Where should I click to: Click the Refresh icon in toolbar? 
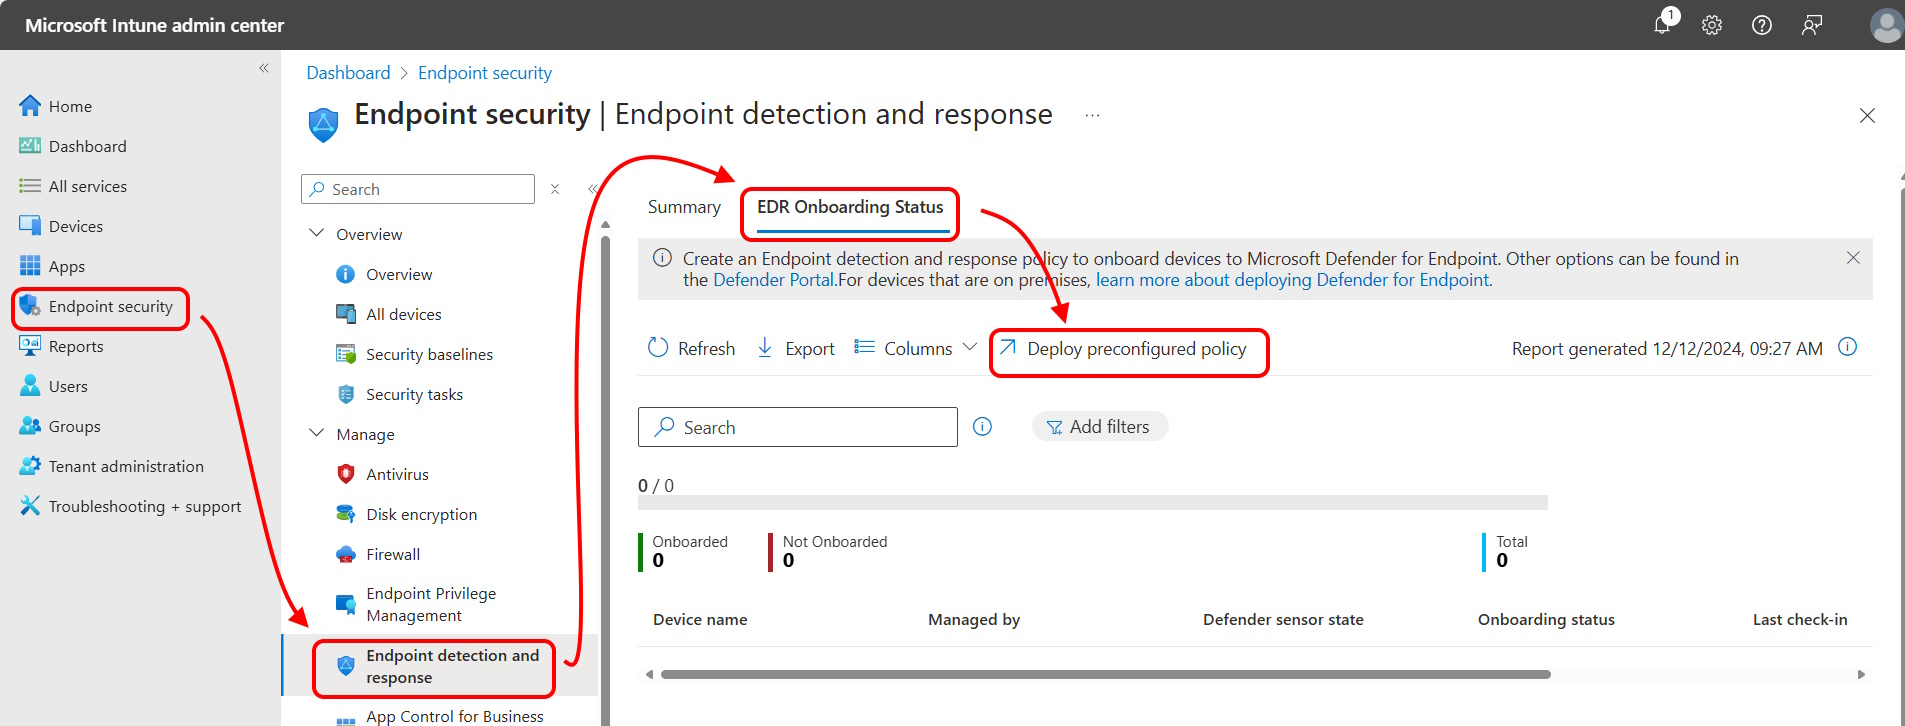tap(658, 348)
